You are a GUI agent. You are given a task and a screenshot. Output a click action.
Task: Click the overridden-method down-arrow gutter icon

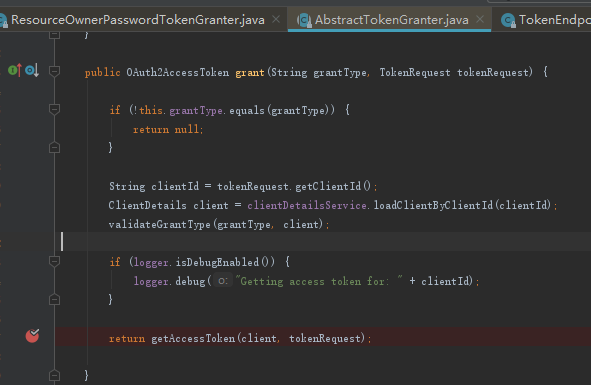(32, 70)
